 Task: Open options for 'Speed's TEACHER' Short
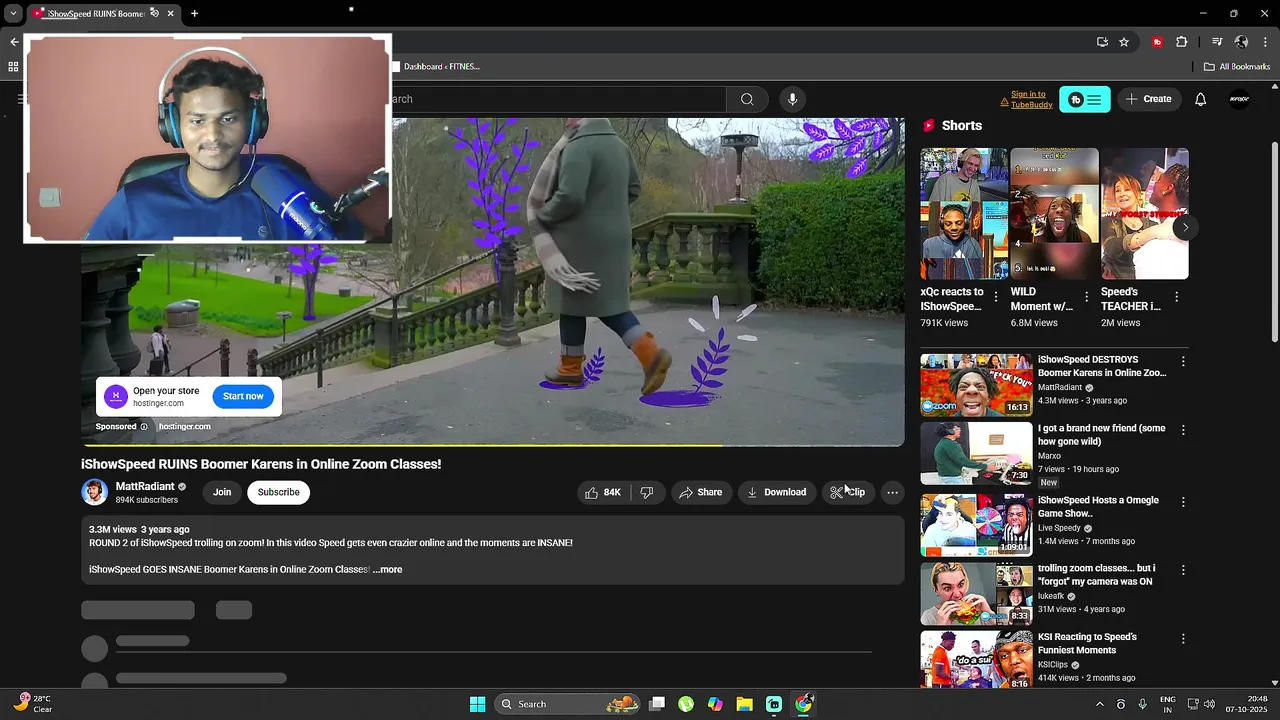click(x=1176, y=297)
